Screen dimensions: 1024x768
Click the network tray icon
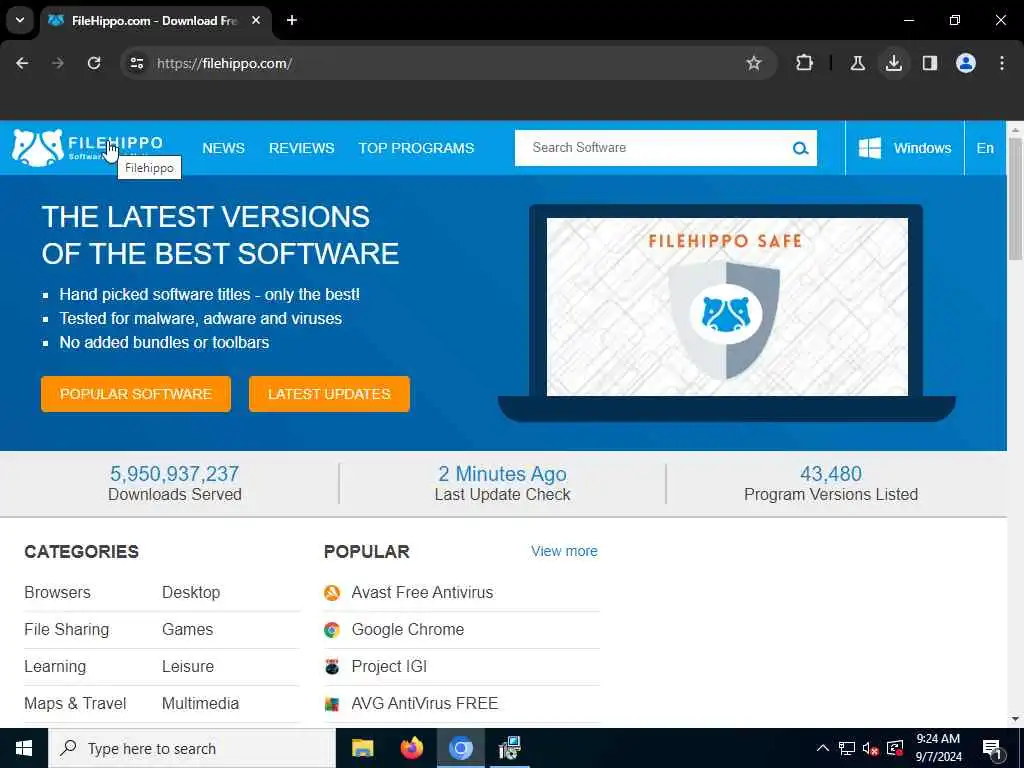coord(846,748)
